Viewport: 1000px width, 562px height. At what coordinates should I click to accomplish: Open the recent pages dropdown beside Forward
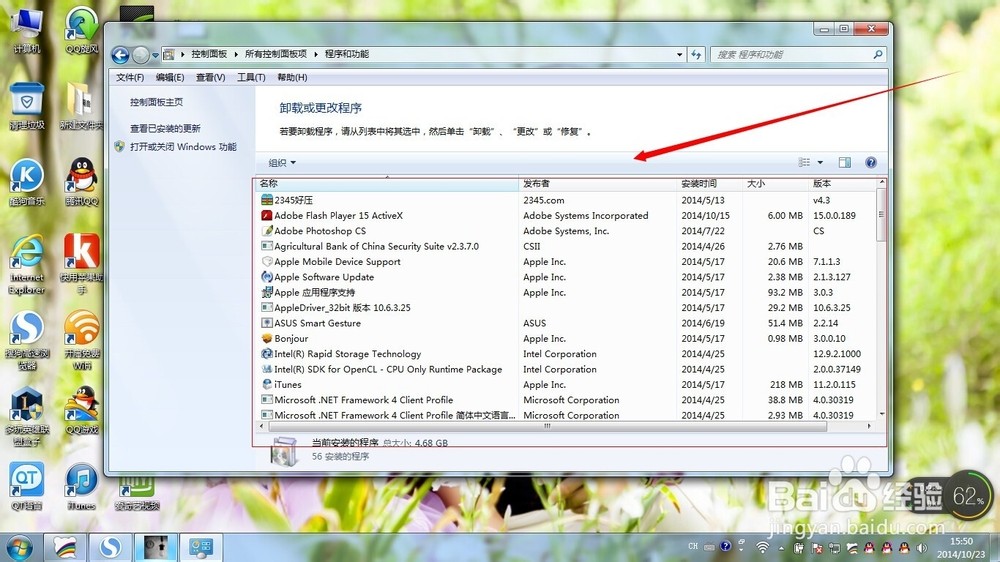point(155,55)
